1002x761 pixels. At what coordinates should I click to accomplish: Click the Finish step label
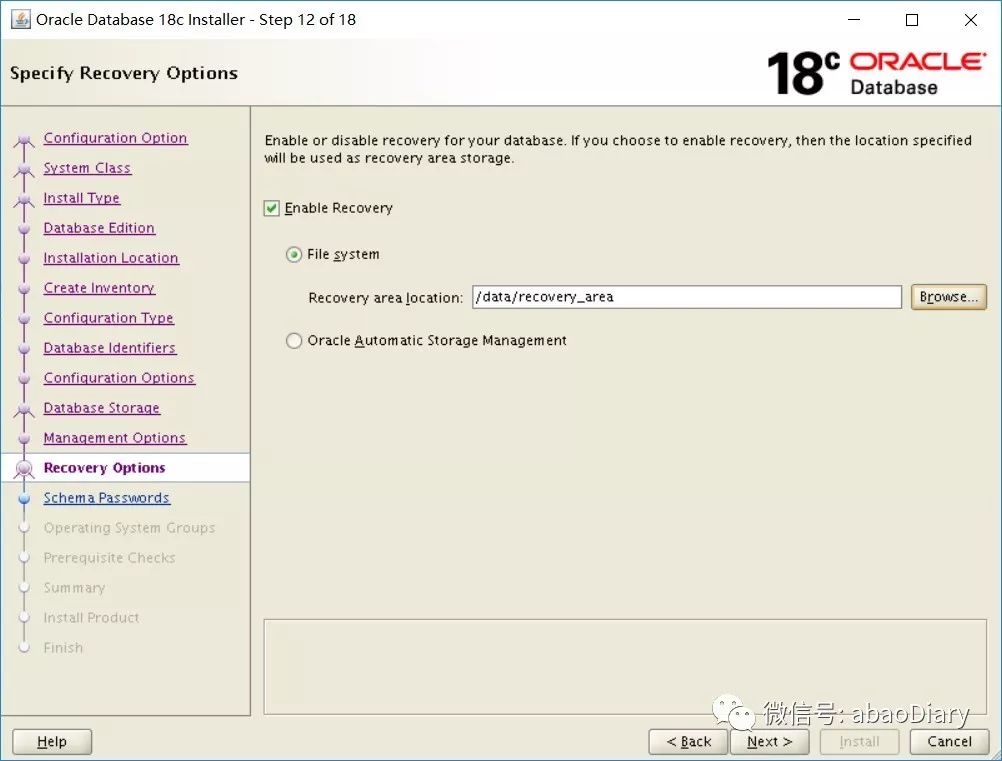point(63,648)
